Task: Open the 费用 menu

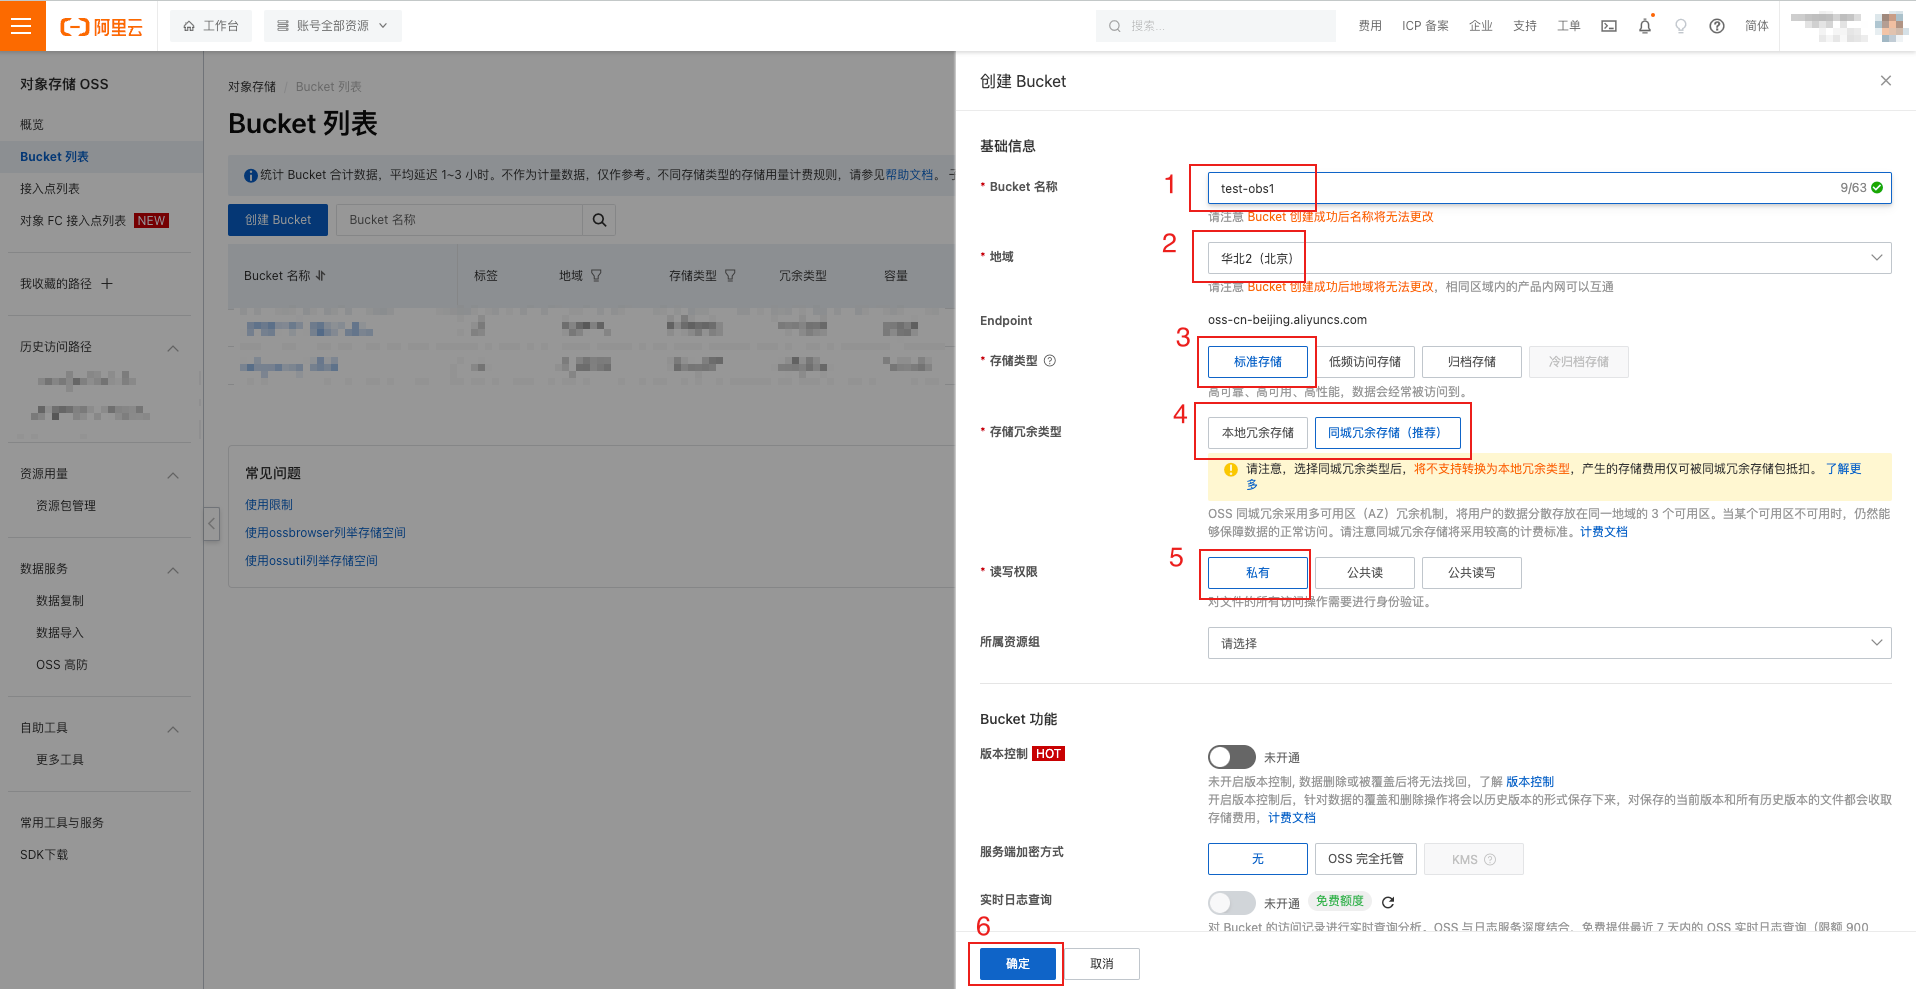Action: [x=1370, y=26]
